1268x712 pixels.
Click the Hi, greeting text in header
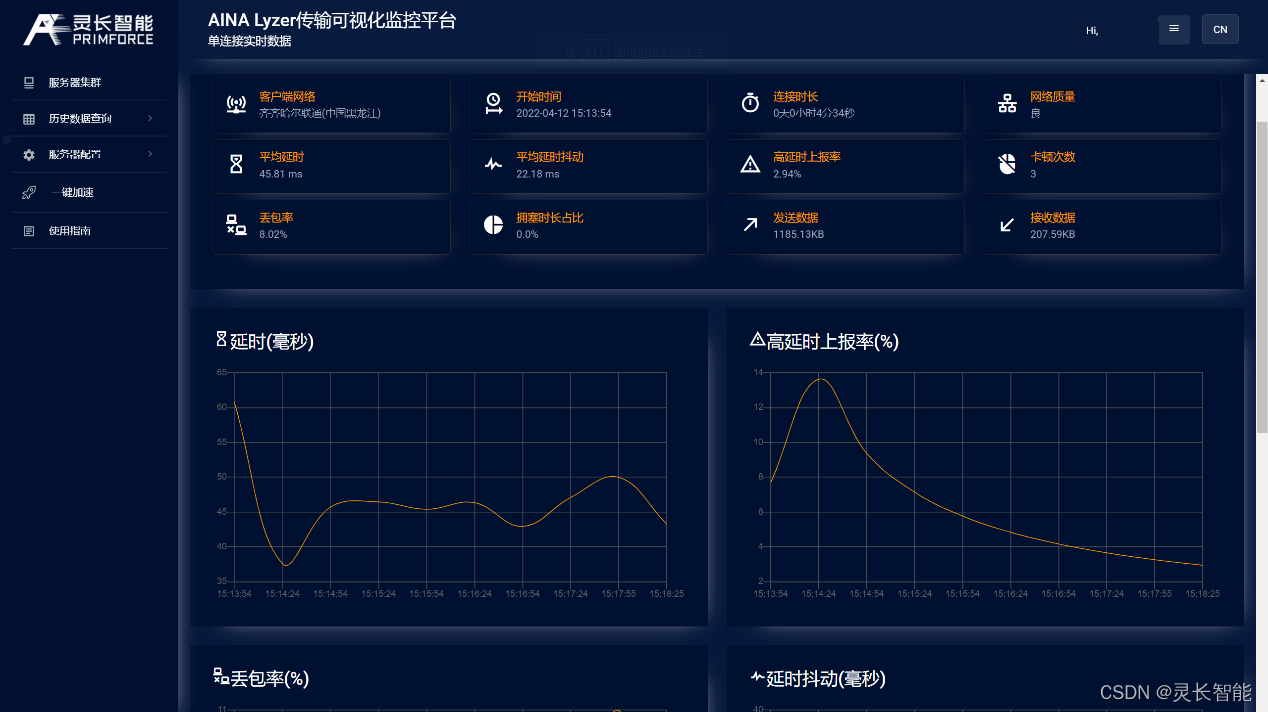click(x=1092, y=31)
